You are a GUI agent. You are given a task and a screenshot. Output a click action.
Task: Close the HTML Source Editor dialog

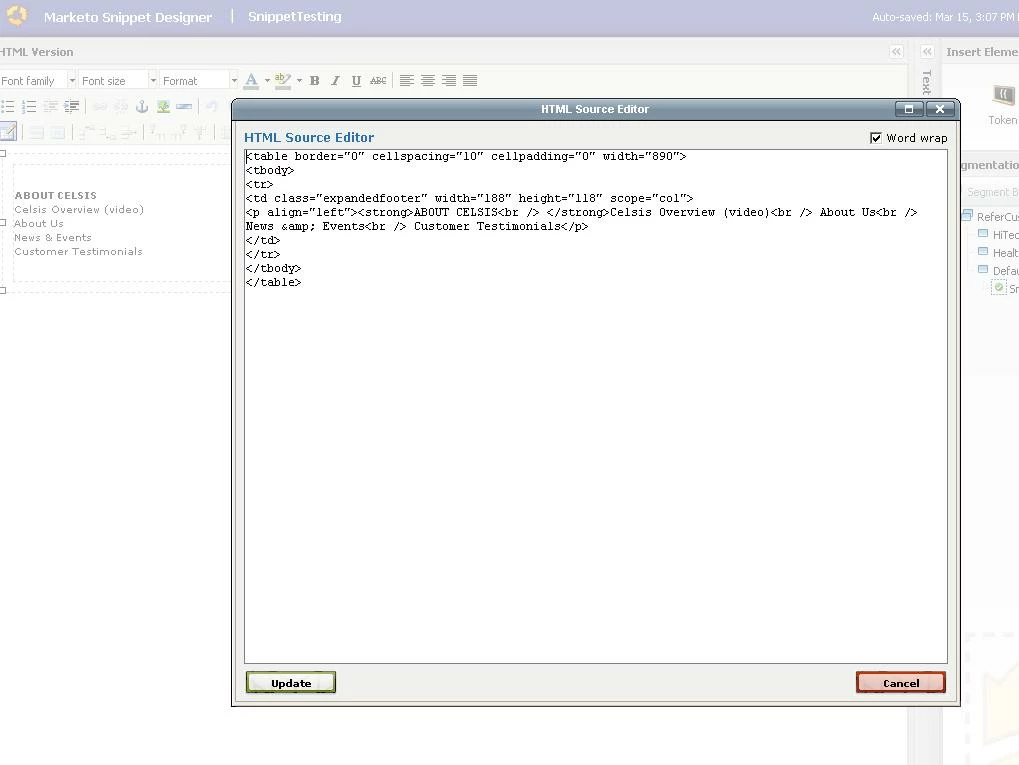pos(940,109)
